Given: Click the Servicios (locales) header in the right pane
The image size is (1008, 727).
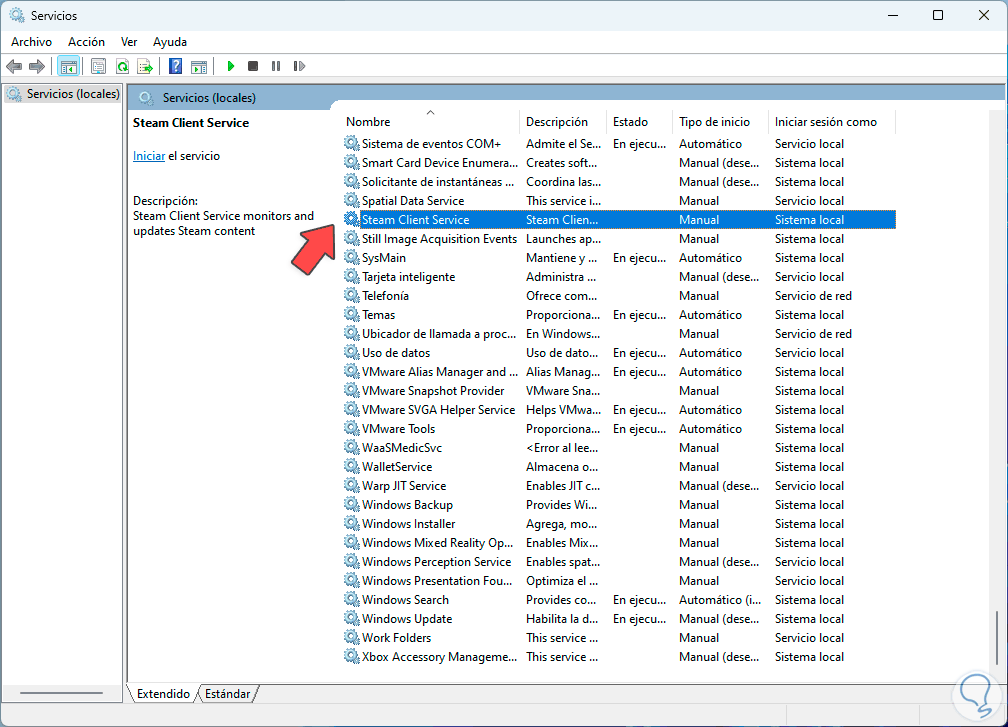Looking at the screenshot, I should [209, 98].
